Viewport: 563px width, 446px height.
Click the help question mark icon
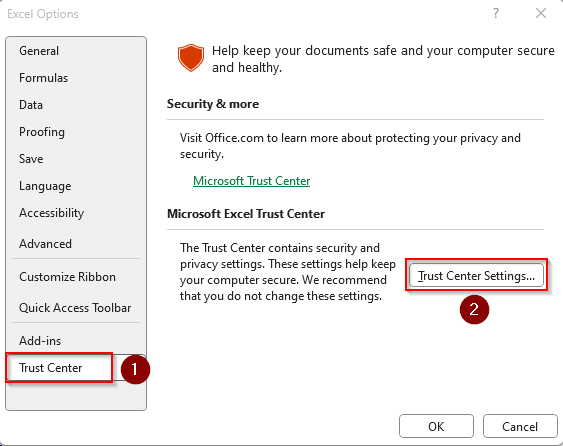pyautogui.click(x=496, y=14)
